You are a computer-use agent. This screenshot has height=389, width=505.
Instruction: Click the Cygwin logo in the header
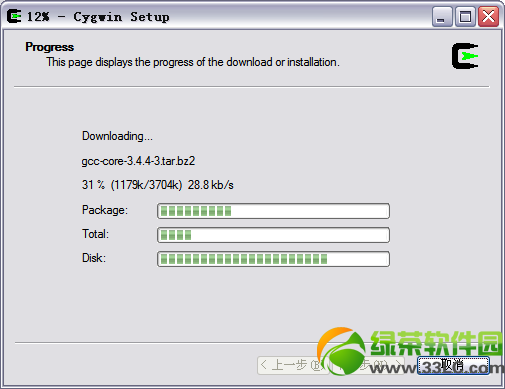click(x=465, y=56)
